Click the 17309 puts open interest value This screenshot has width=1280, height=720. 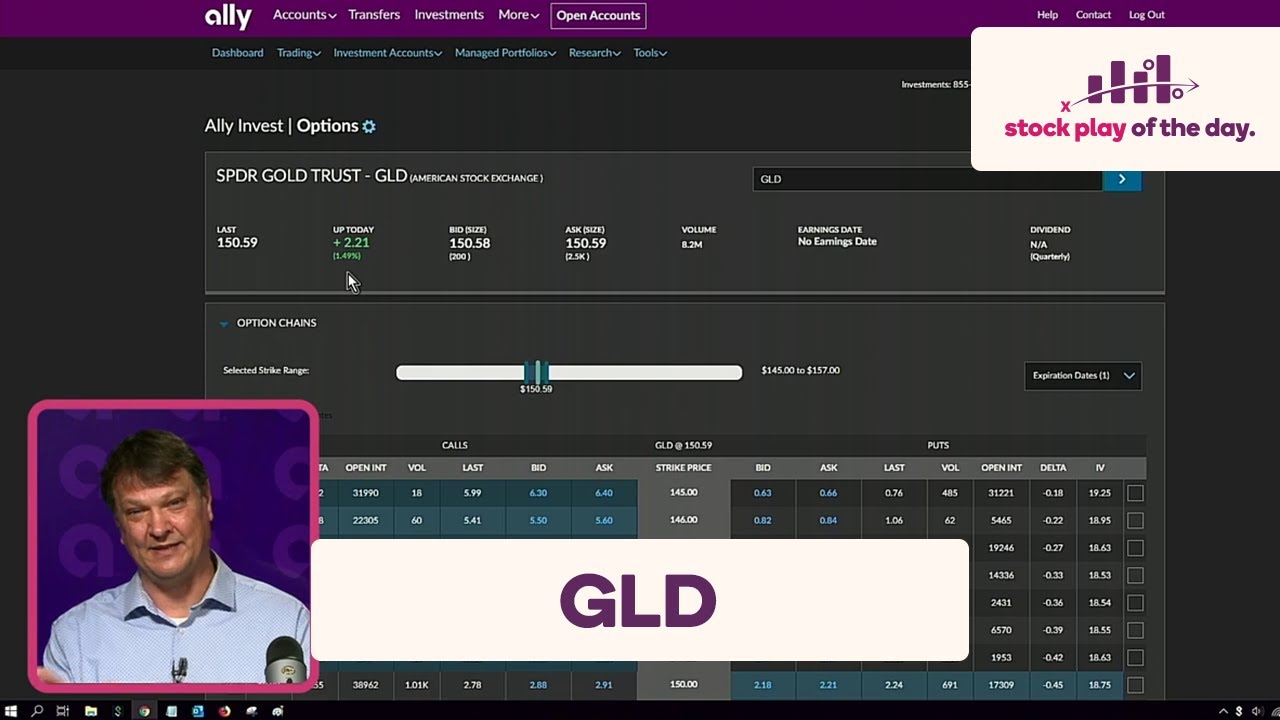tap(1002, 685)
